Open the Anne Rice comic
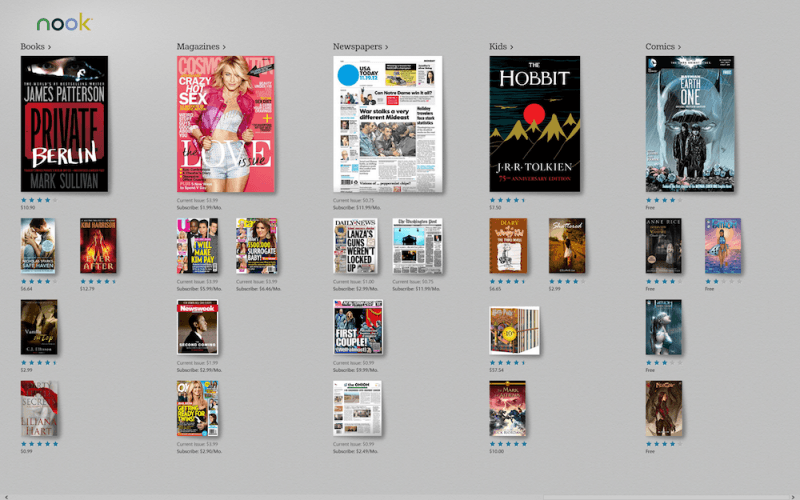Viewport: 800px width, 500px height. 663,246
